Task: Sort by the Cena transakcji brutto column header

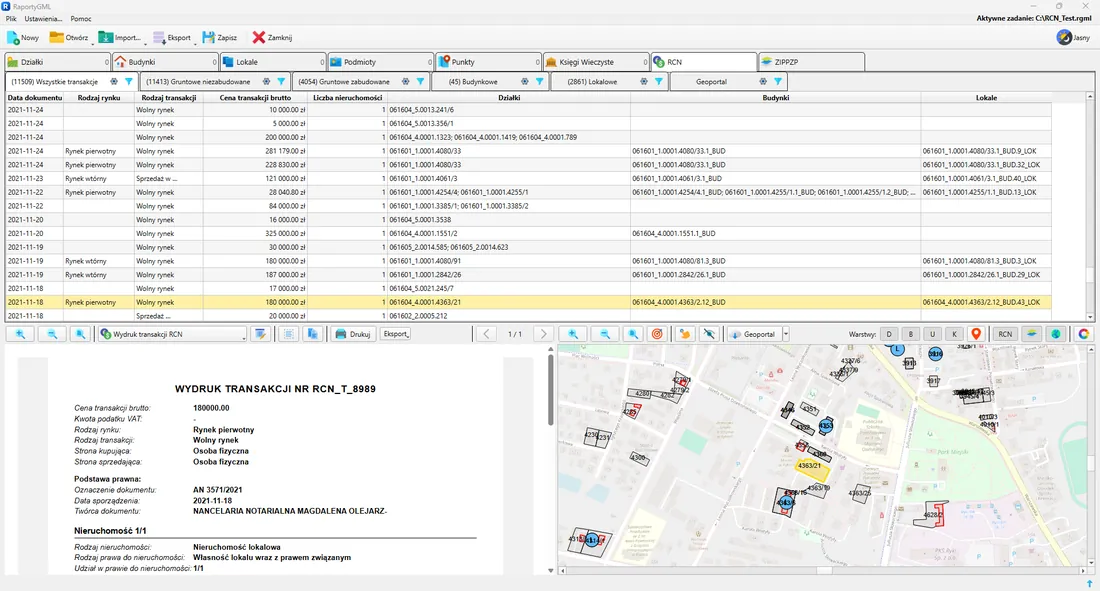Action: (x=255, y=98)
